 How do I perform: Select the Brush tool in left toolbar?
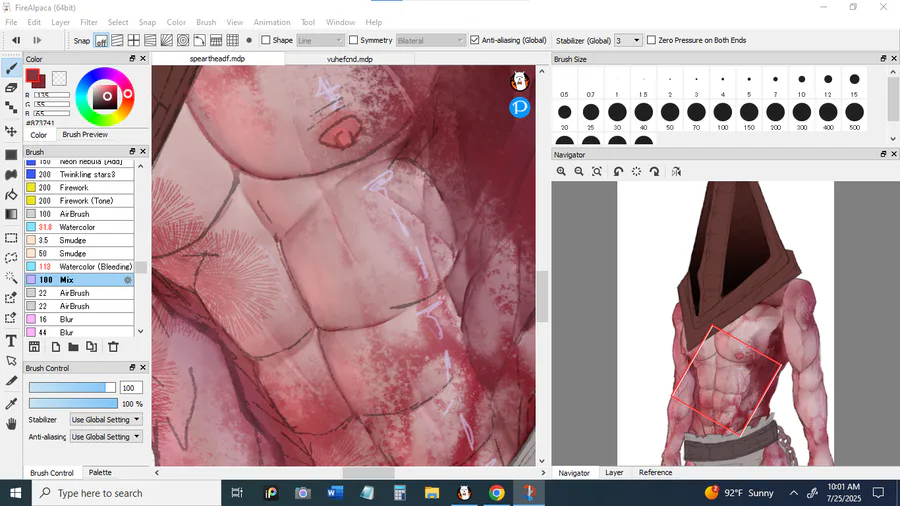coord(11,69)
